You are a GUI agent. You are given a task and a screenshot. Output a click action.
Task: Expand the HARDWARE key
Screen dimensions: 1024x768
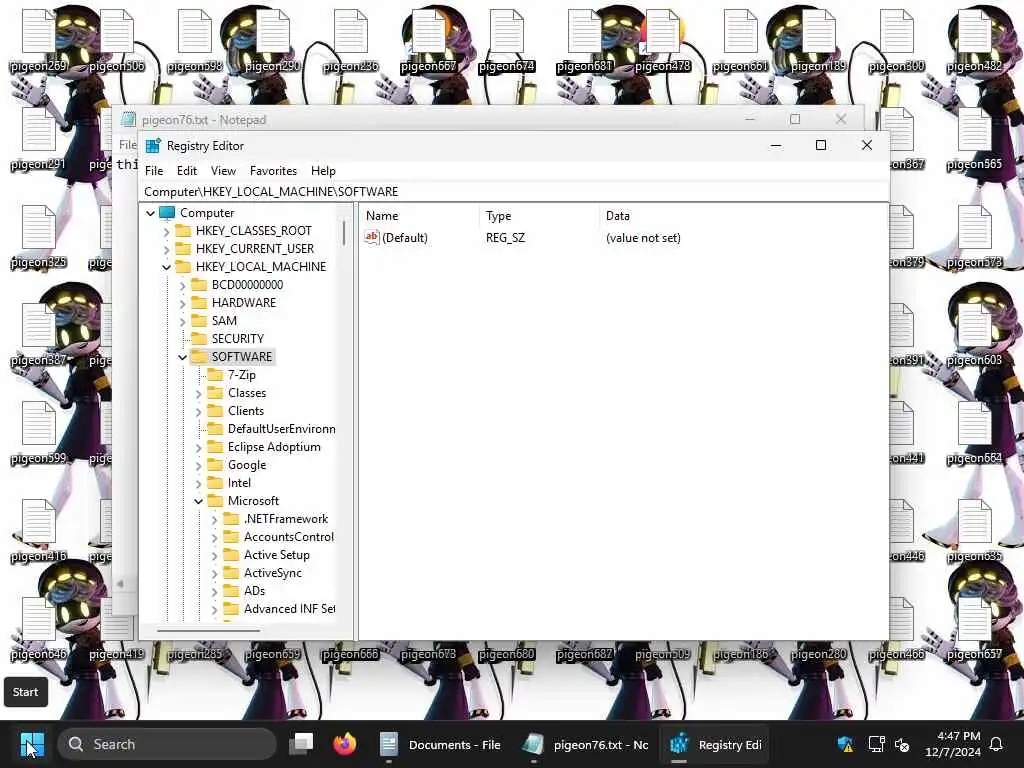pos(183,303)
